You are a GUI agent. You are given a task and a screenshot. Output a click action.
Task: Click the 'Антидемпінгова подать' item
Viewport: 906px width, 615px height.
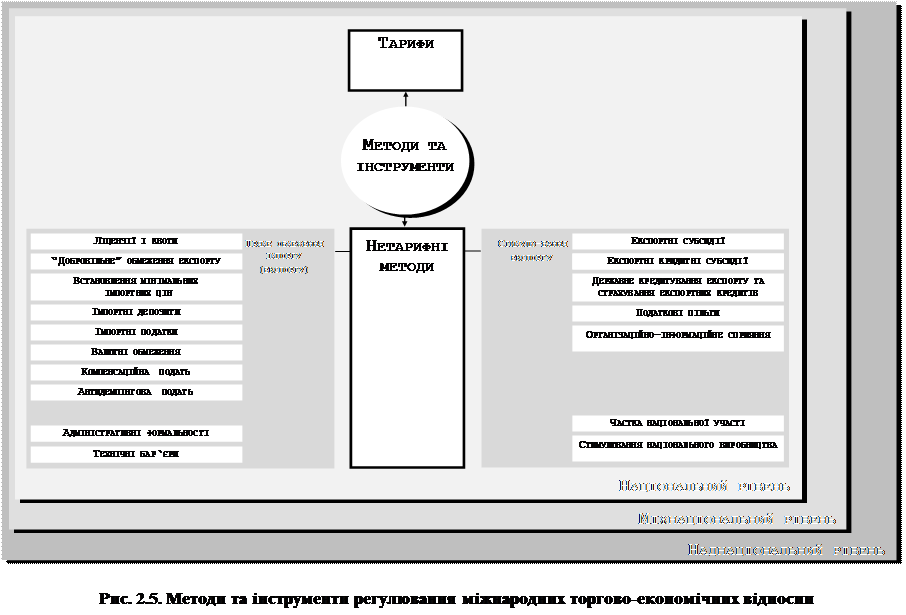(x=136, y=392)
